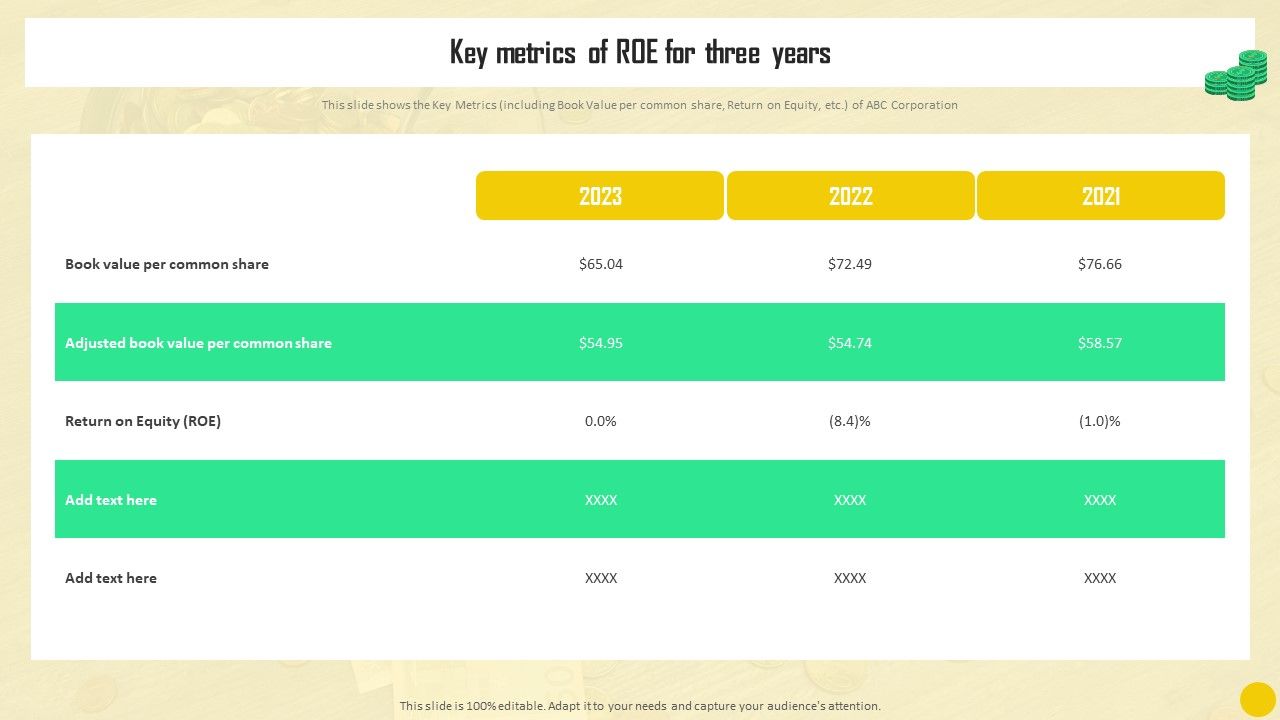
Task: Click XXXX in green row under 2022
Action: click(850, 500)
